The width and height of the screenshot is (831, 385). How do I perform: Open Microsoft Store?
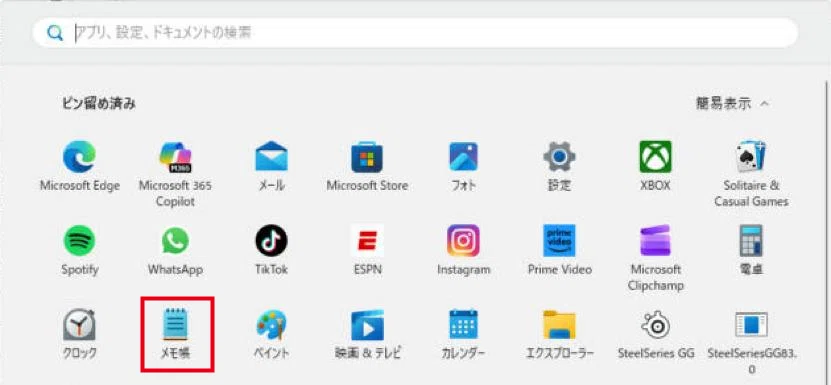[367, 166]
